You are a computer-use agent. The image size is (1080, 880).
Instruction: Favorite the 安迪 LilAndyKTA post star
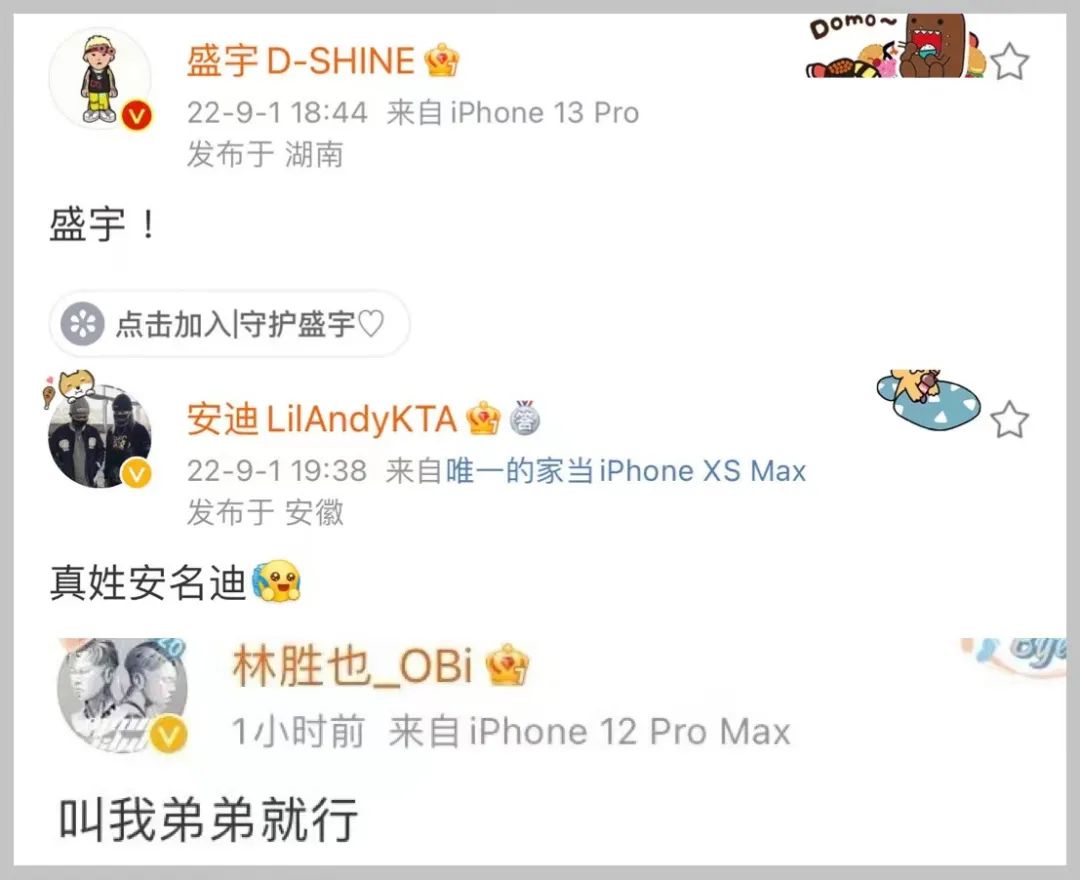[x=1010, y=419]
